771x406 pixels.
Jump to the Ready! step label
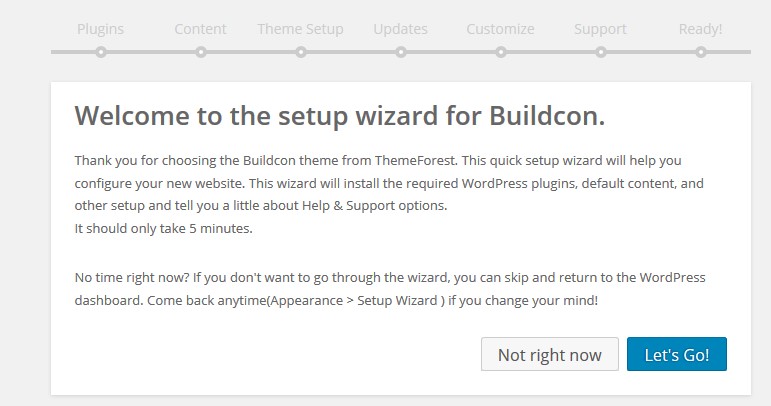click(x=700, y=29)
